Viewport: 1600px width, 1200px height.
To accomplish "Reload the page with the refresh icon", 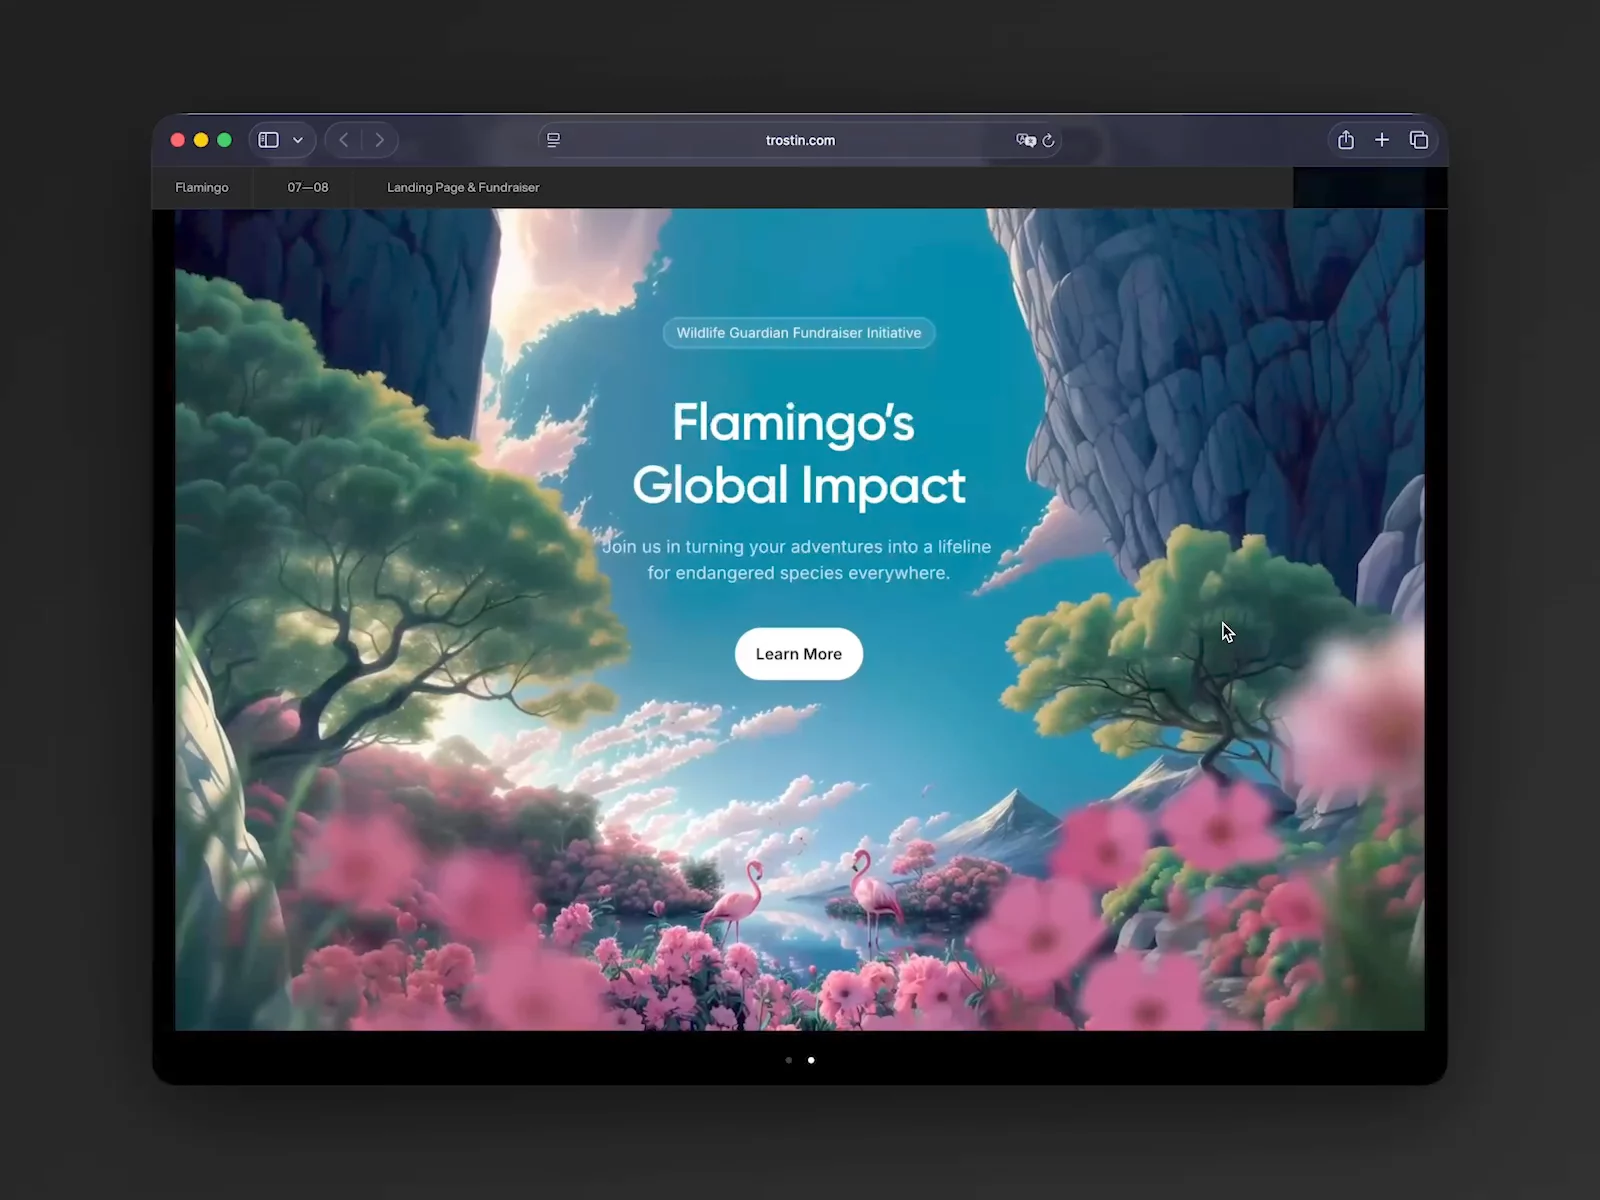I will click(x=1048, y=140).
